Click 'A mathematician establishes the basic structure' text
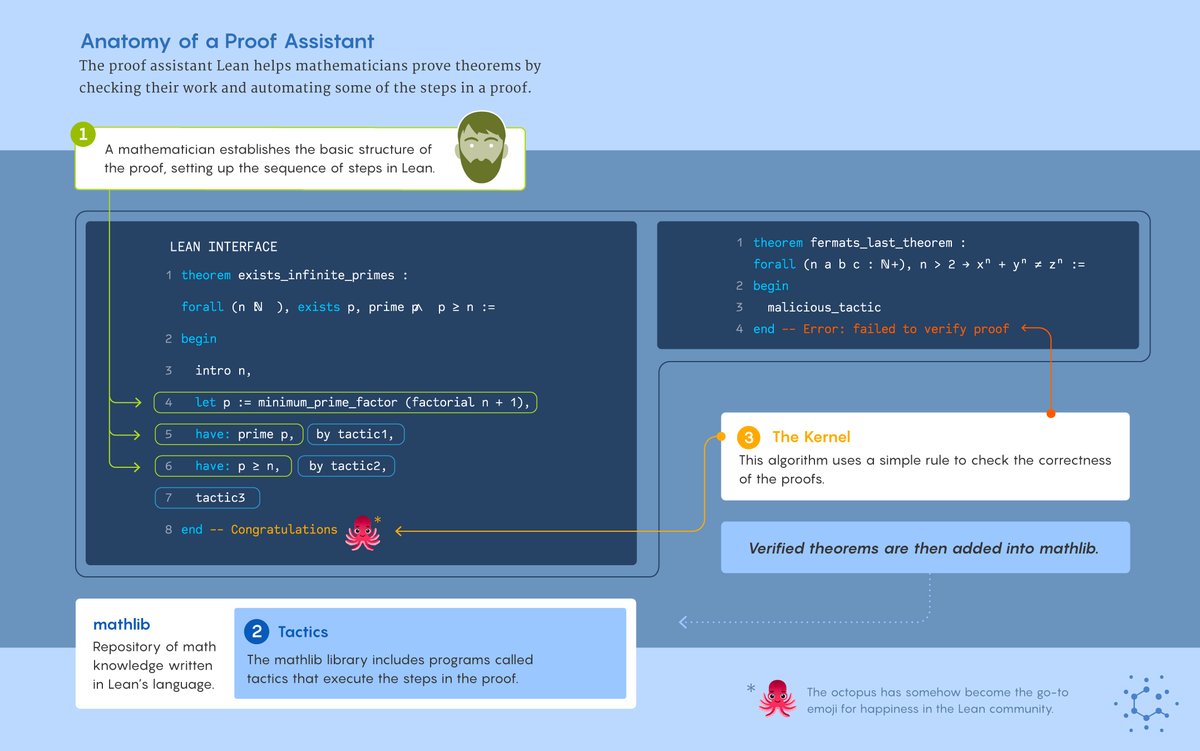The image size is (1200, 751). [x=269, y=159]
